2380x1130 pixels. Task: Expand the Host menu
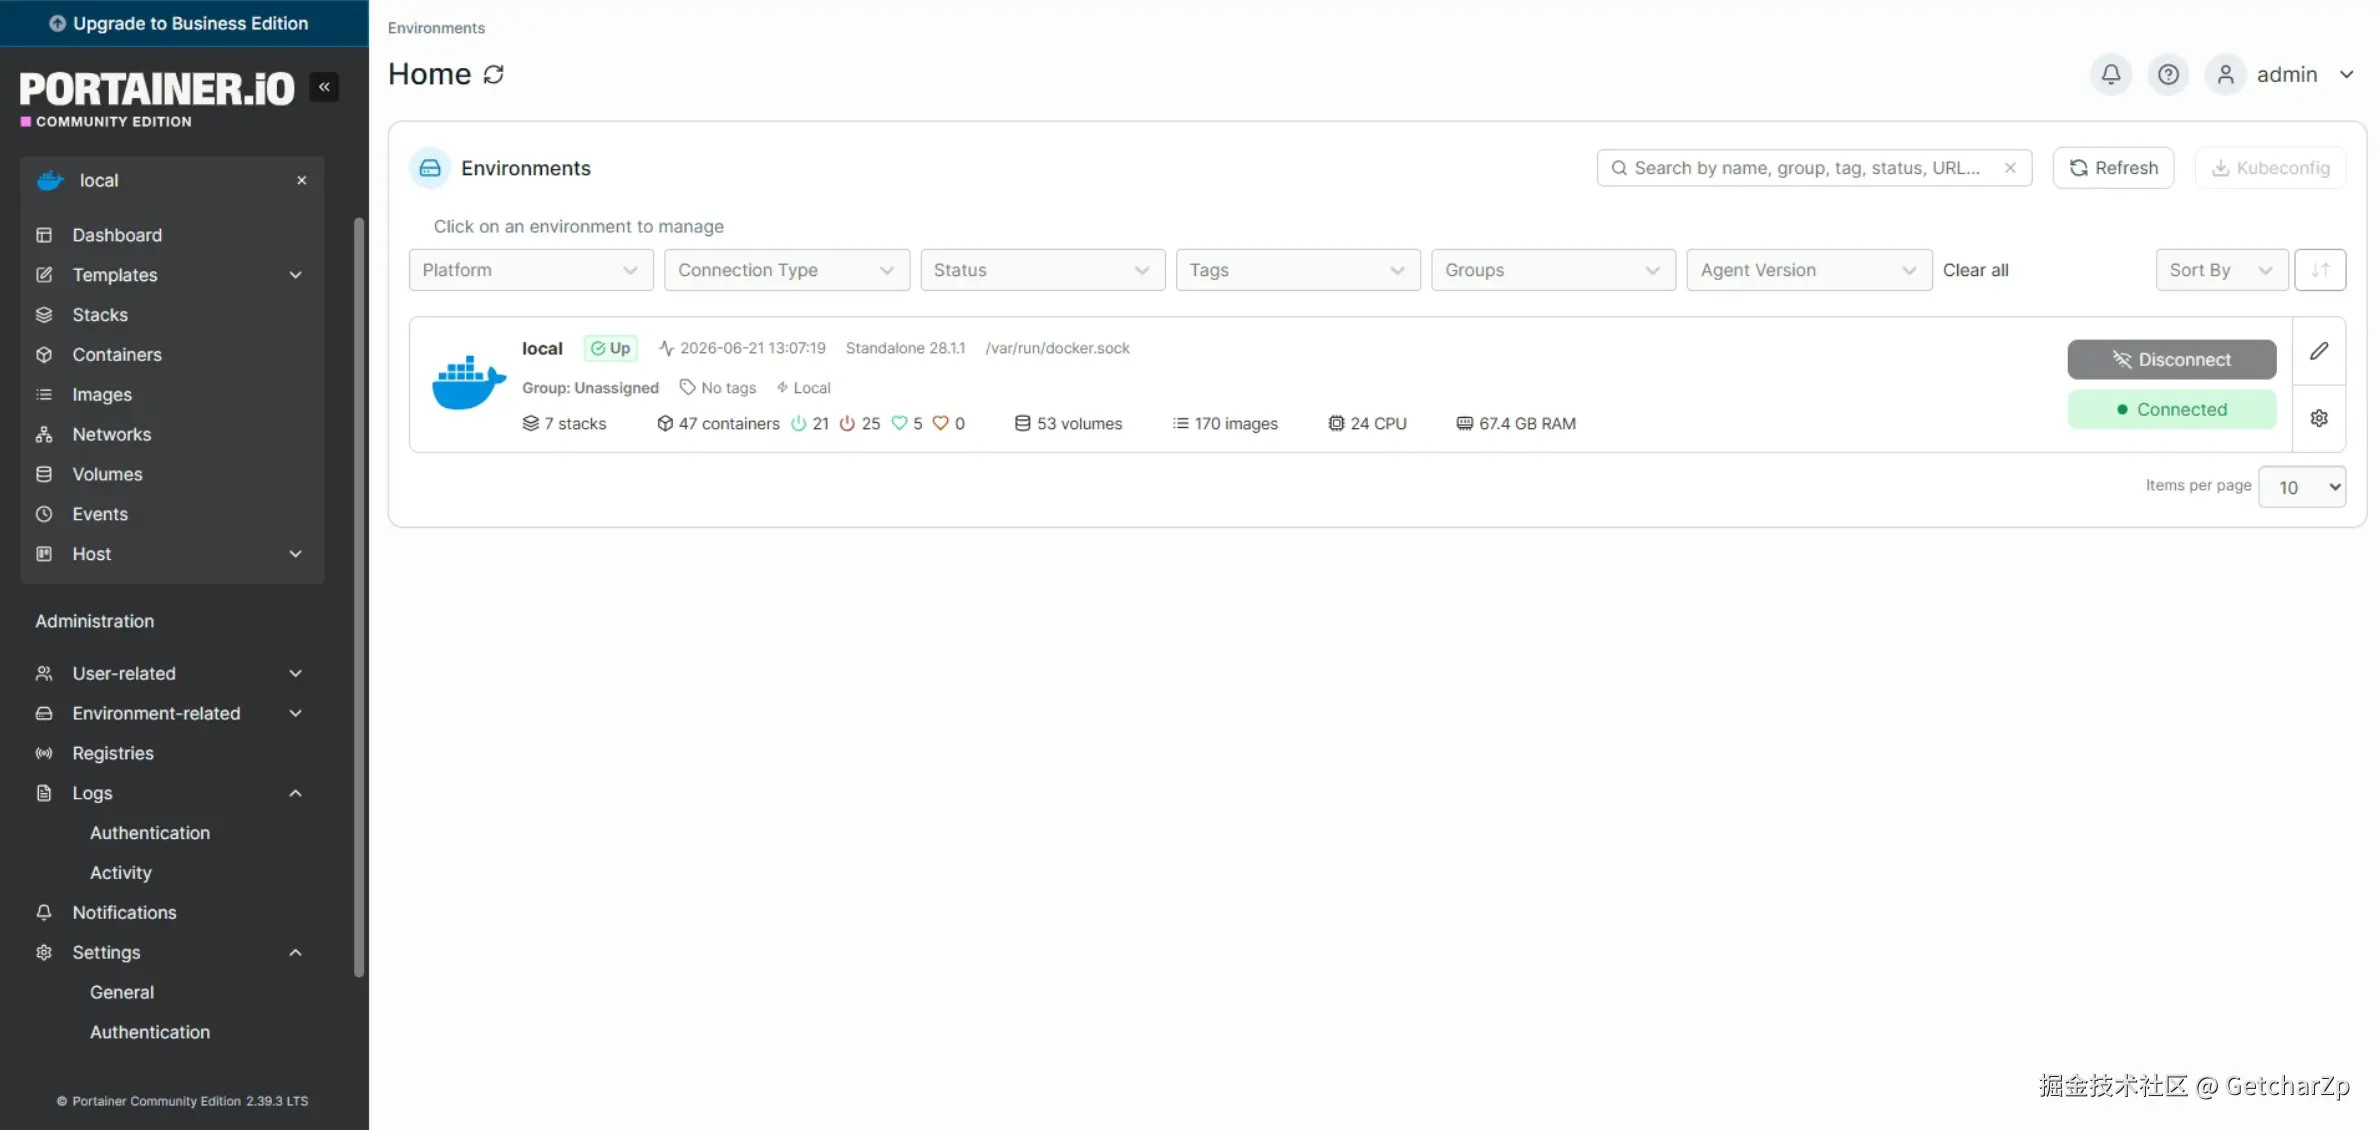[172, 554]
